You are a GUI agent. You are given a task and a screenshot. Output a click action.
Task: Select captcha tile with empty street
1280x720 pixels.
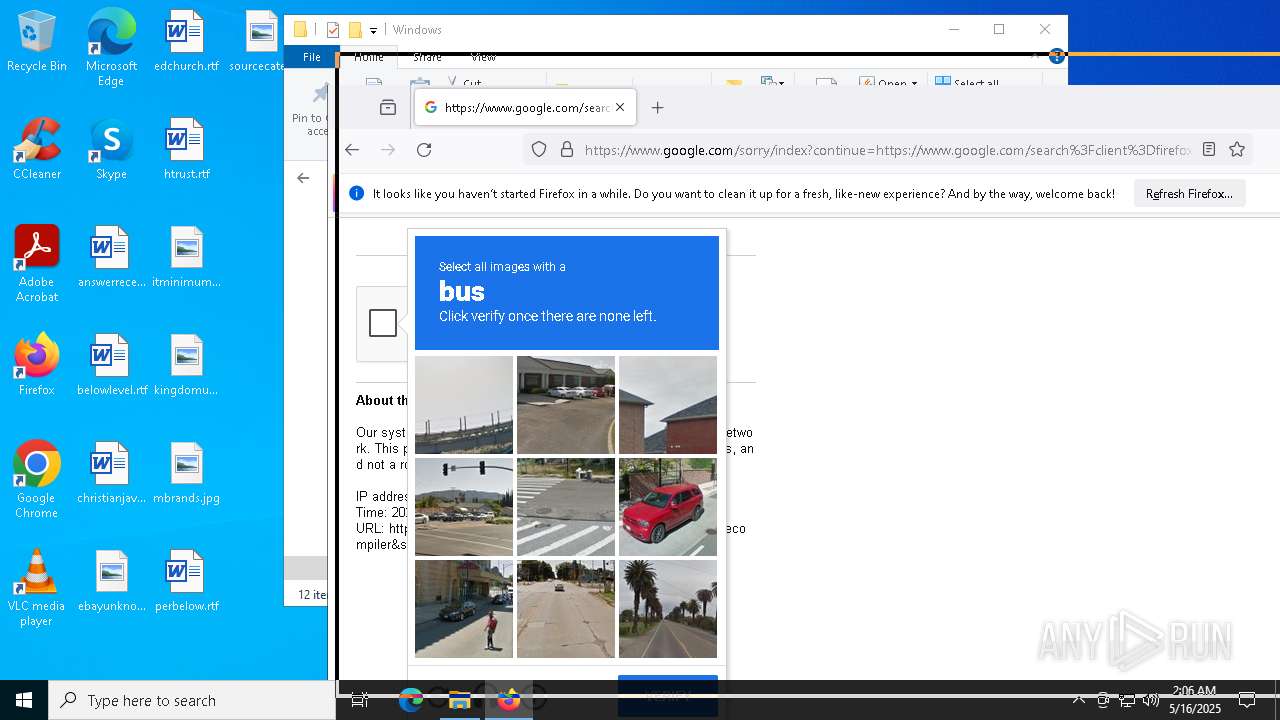[566, 609]
